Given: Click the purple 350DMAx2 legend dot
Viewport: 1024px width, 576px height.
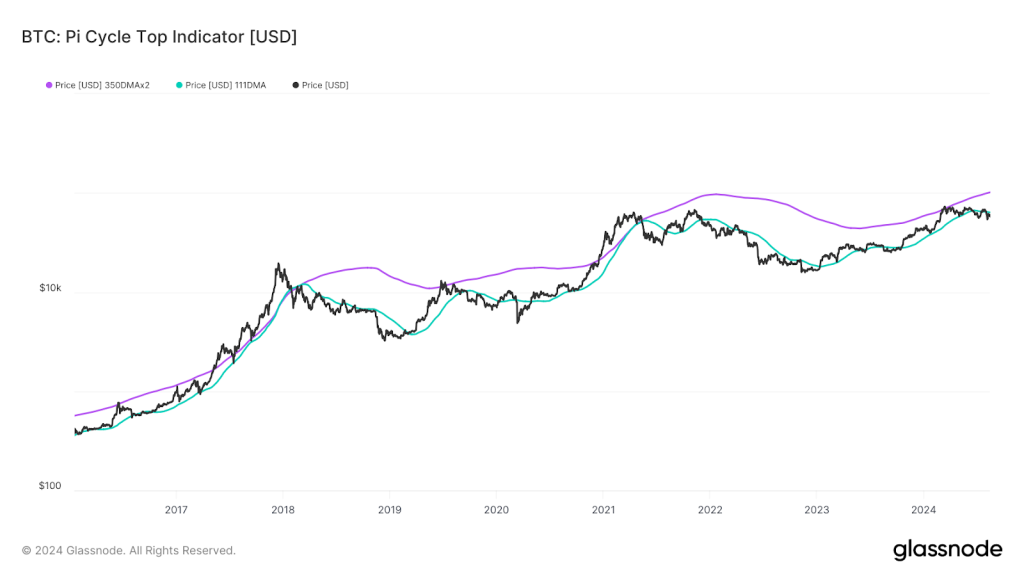Looking at the screenshot, I should pyautogui.click(x=49, y=85).
